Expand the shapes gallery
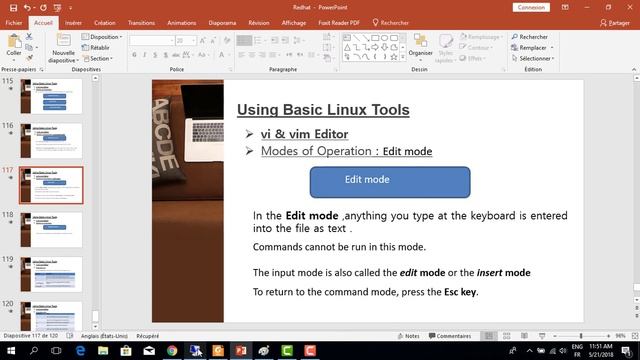 403,57
